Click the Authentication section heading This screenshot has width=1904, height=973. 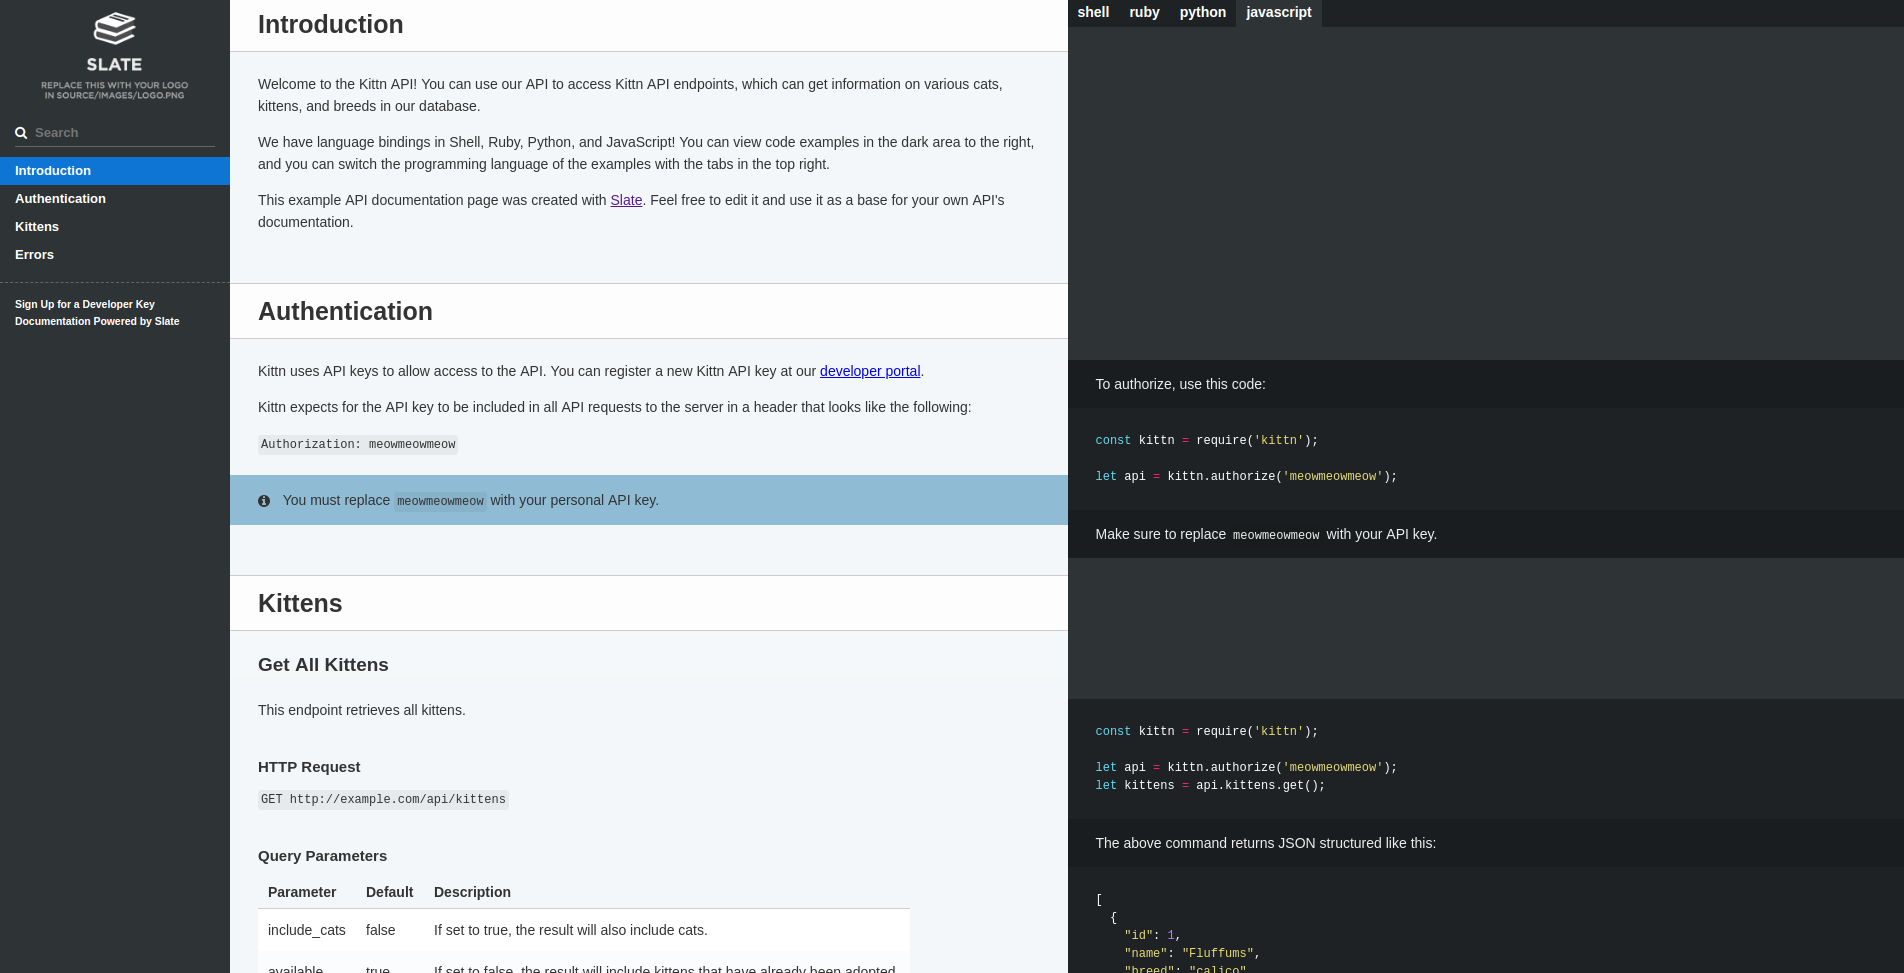tap(345, 311)
